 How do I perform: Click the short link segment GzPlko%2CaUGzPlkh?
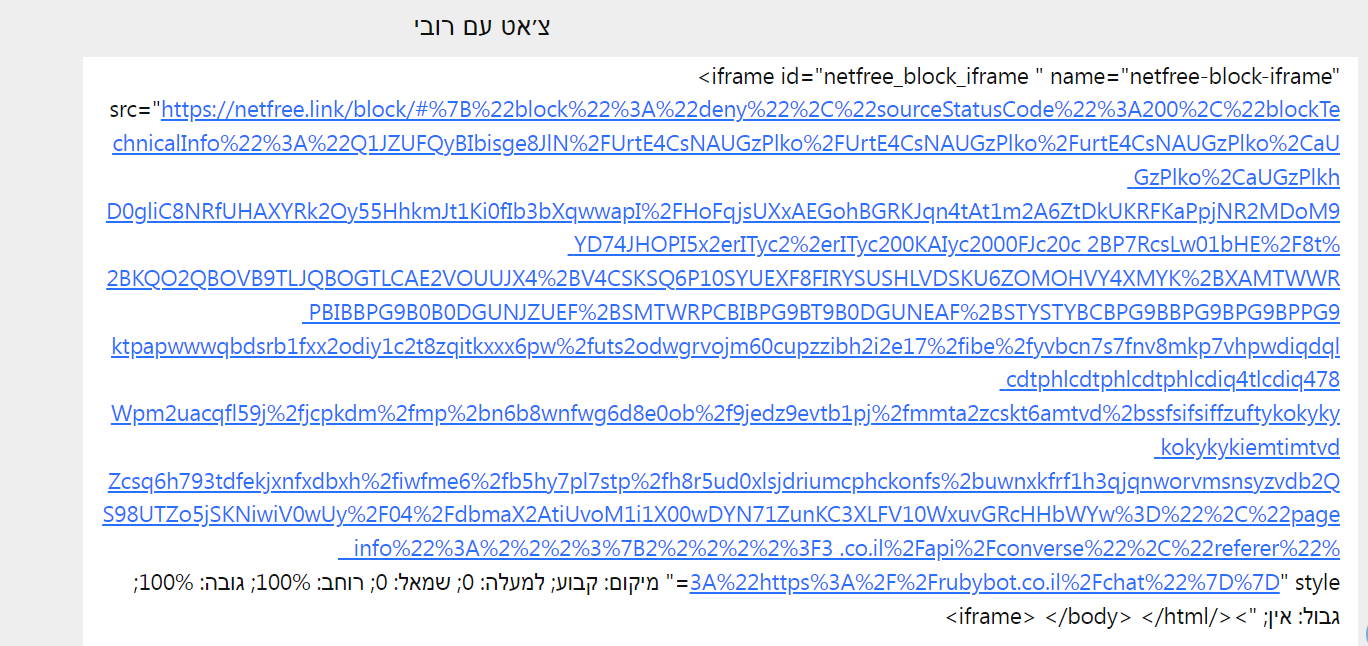coord(1233,178)
